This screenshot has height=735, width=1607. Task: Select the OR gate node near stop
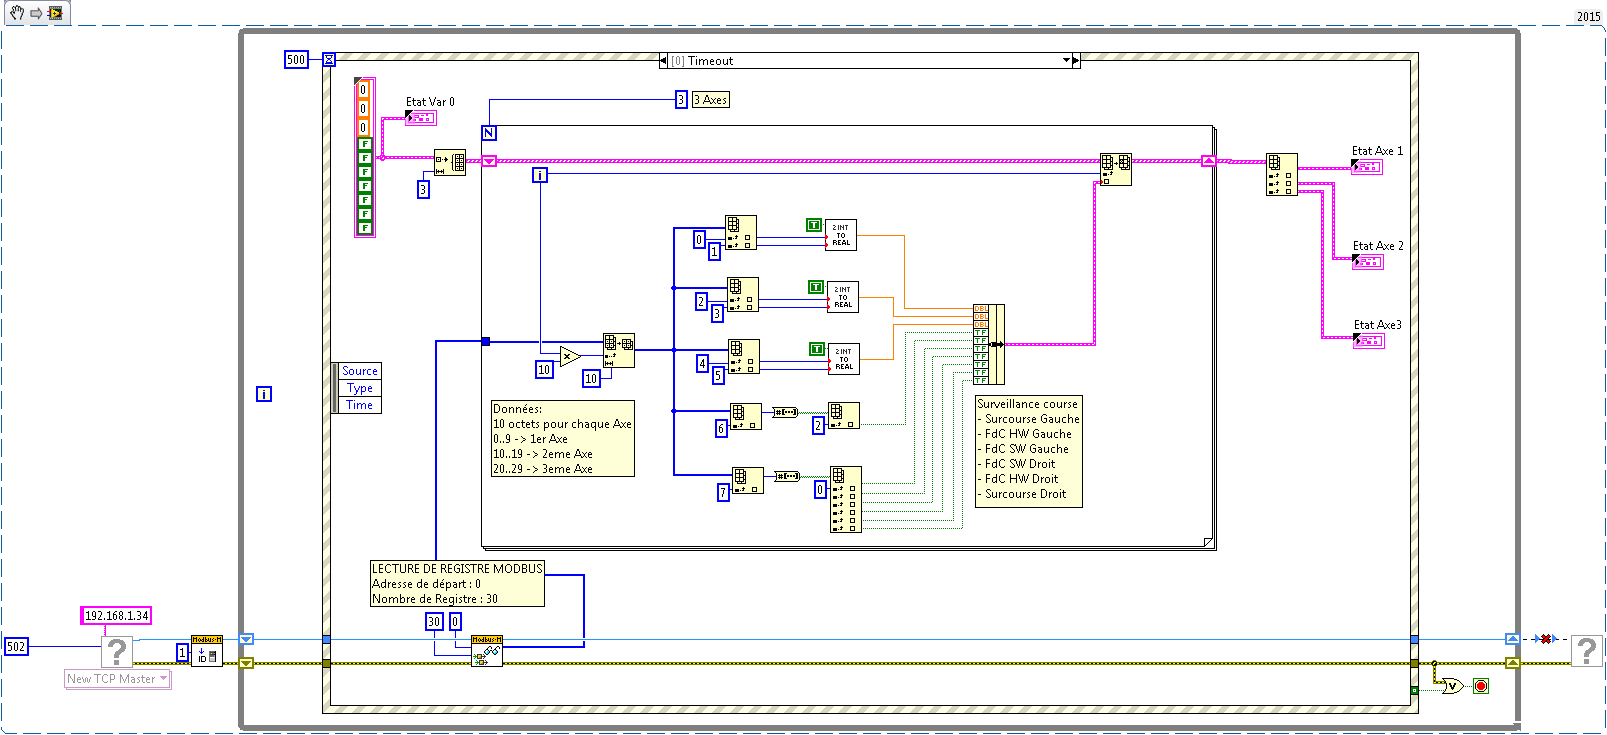pos(1452,686)
